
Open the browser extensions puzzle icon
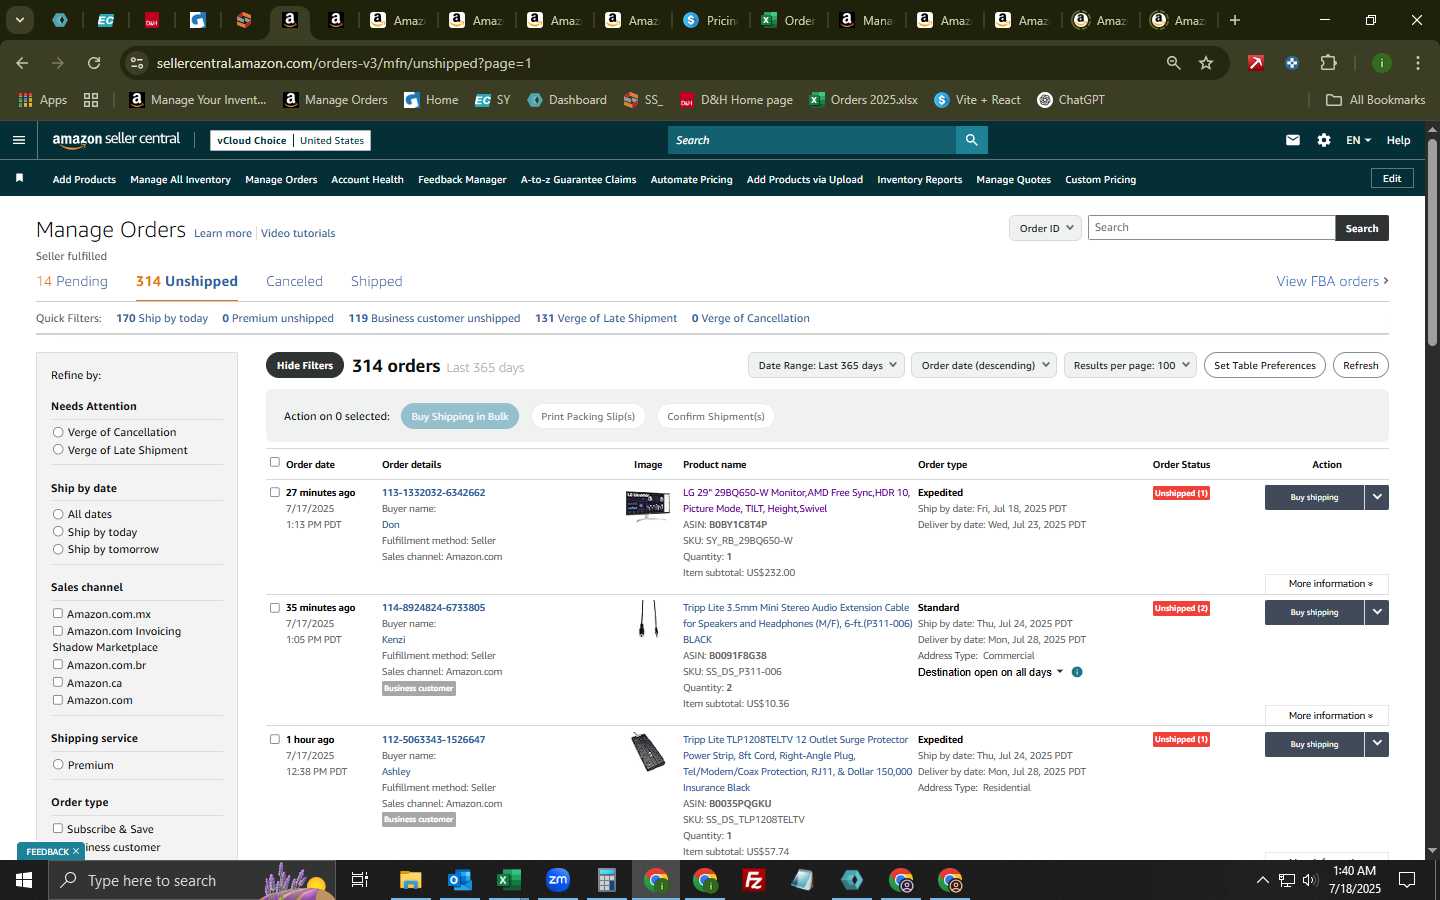pos(1328,63)
